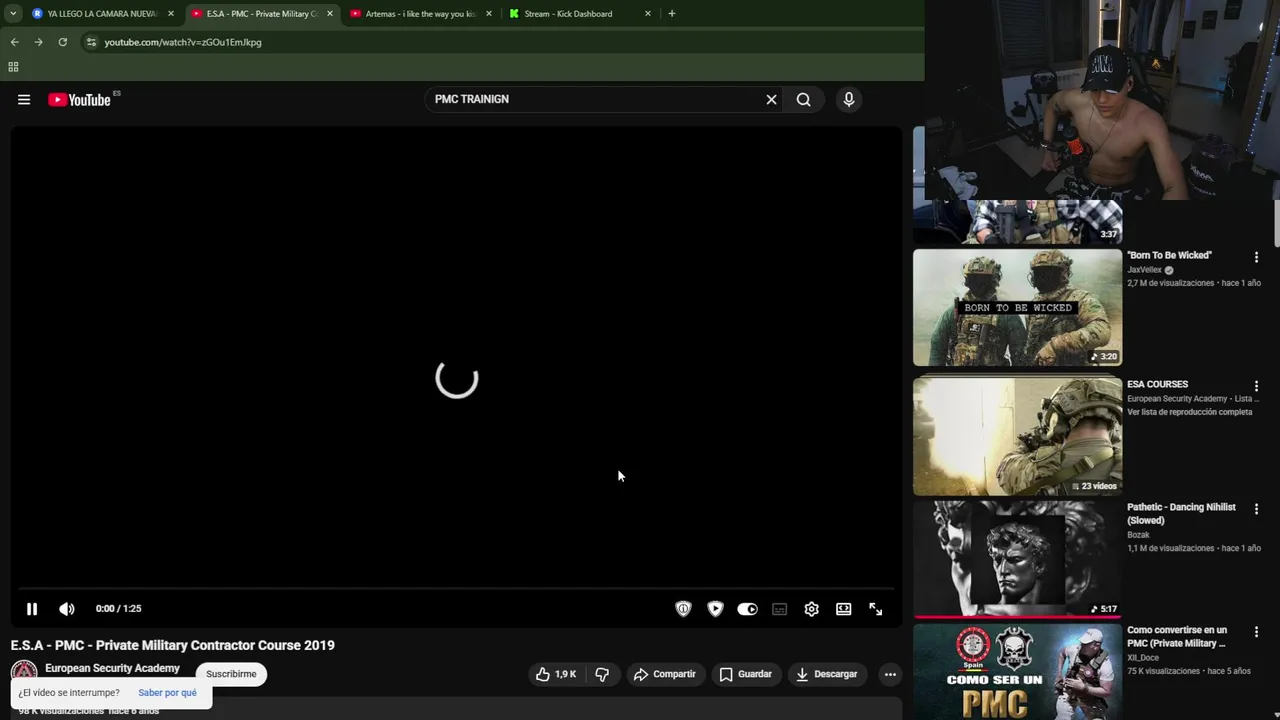This screenshot has height=720, width=1280.
Task: Go forward in browser history
Action: pyautogui.click(x=38, y=42)
